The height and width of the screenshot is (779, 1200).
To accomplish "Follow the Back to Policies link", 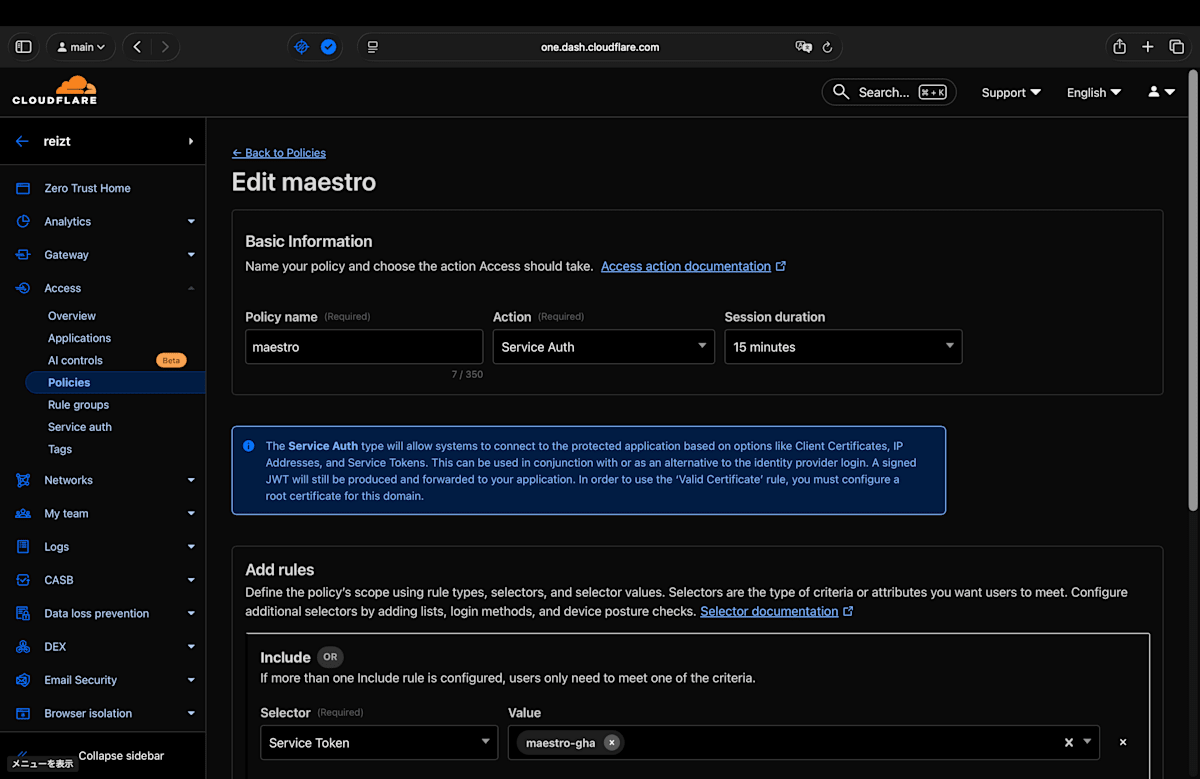I will [x=279, y=152].
